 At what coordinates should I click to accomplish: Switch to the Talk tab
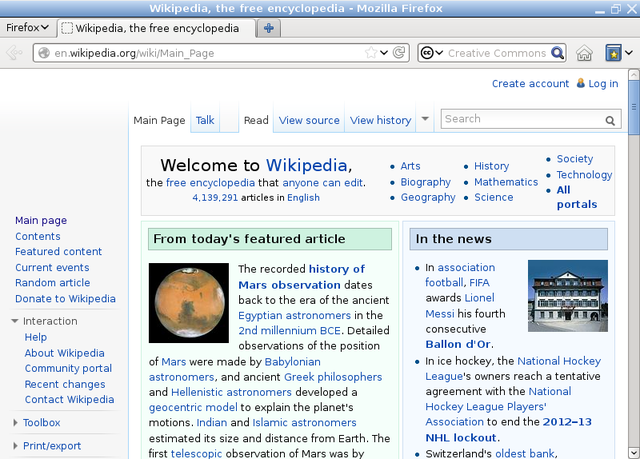pos(205,120)
